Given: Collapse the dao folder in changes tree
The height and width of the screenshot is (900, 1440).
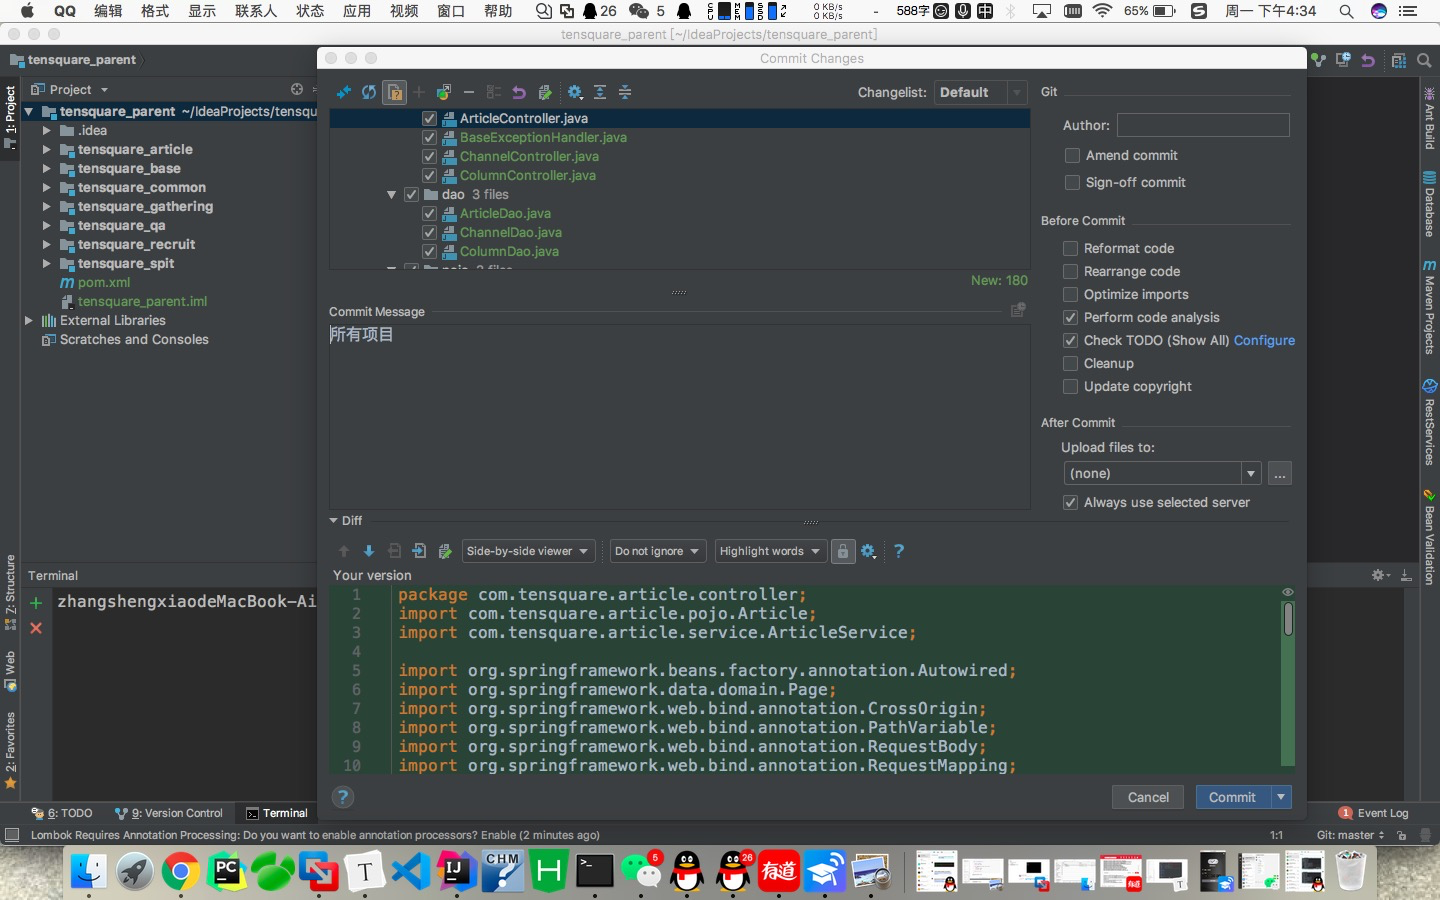Looking at the screenshot, I should click(x=391, y=194).
